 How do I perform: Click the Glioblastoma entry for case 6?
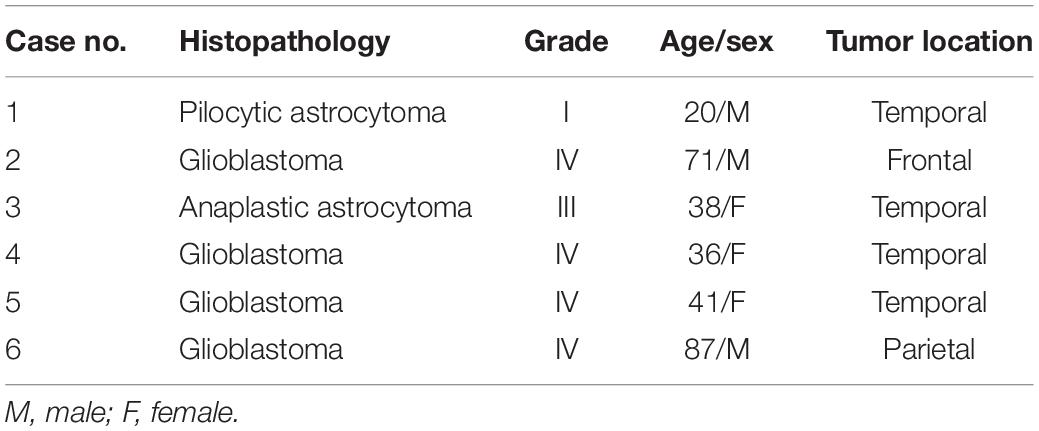pyautogui.click(x=260, y=349)
